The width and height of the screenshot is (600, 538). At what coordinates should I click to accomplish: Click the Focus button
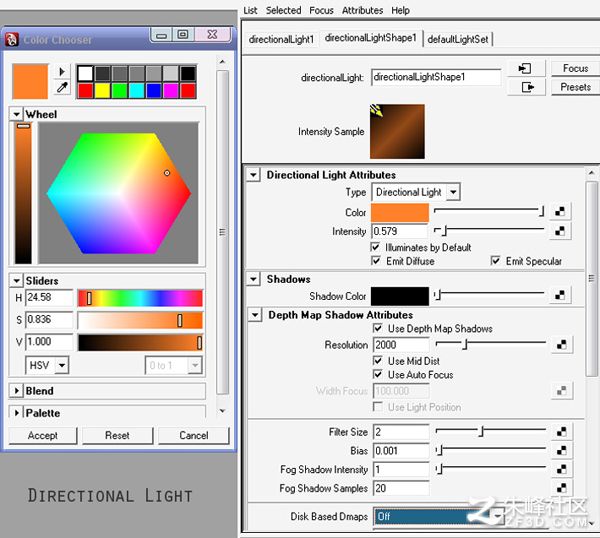click(575, 68)
